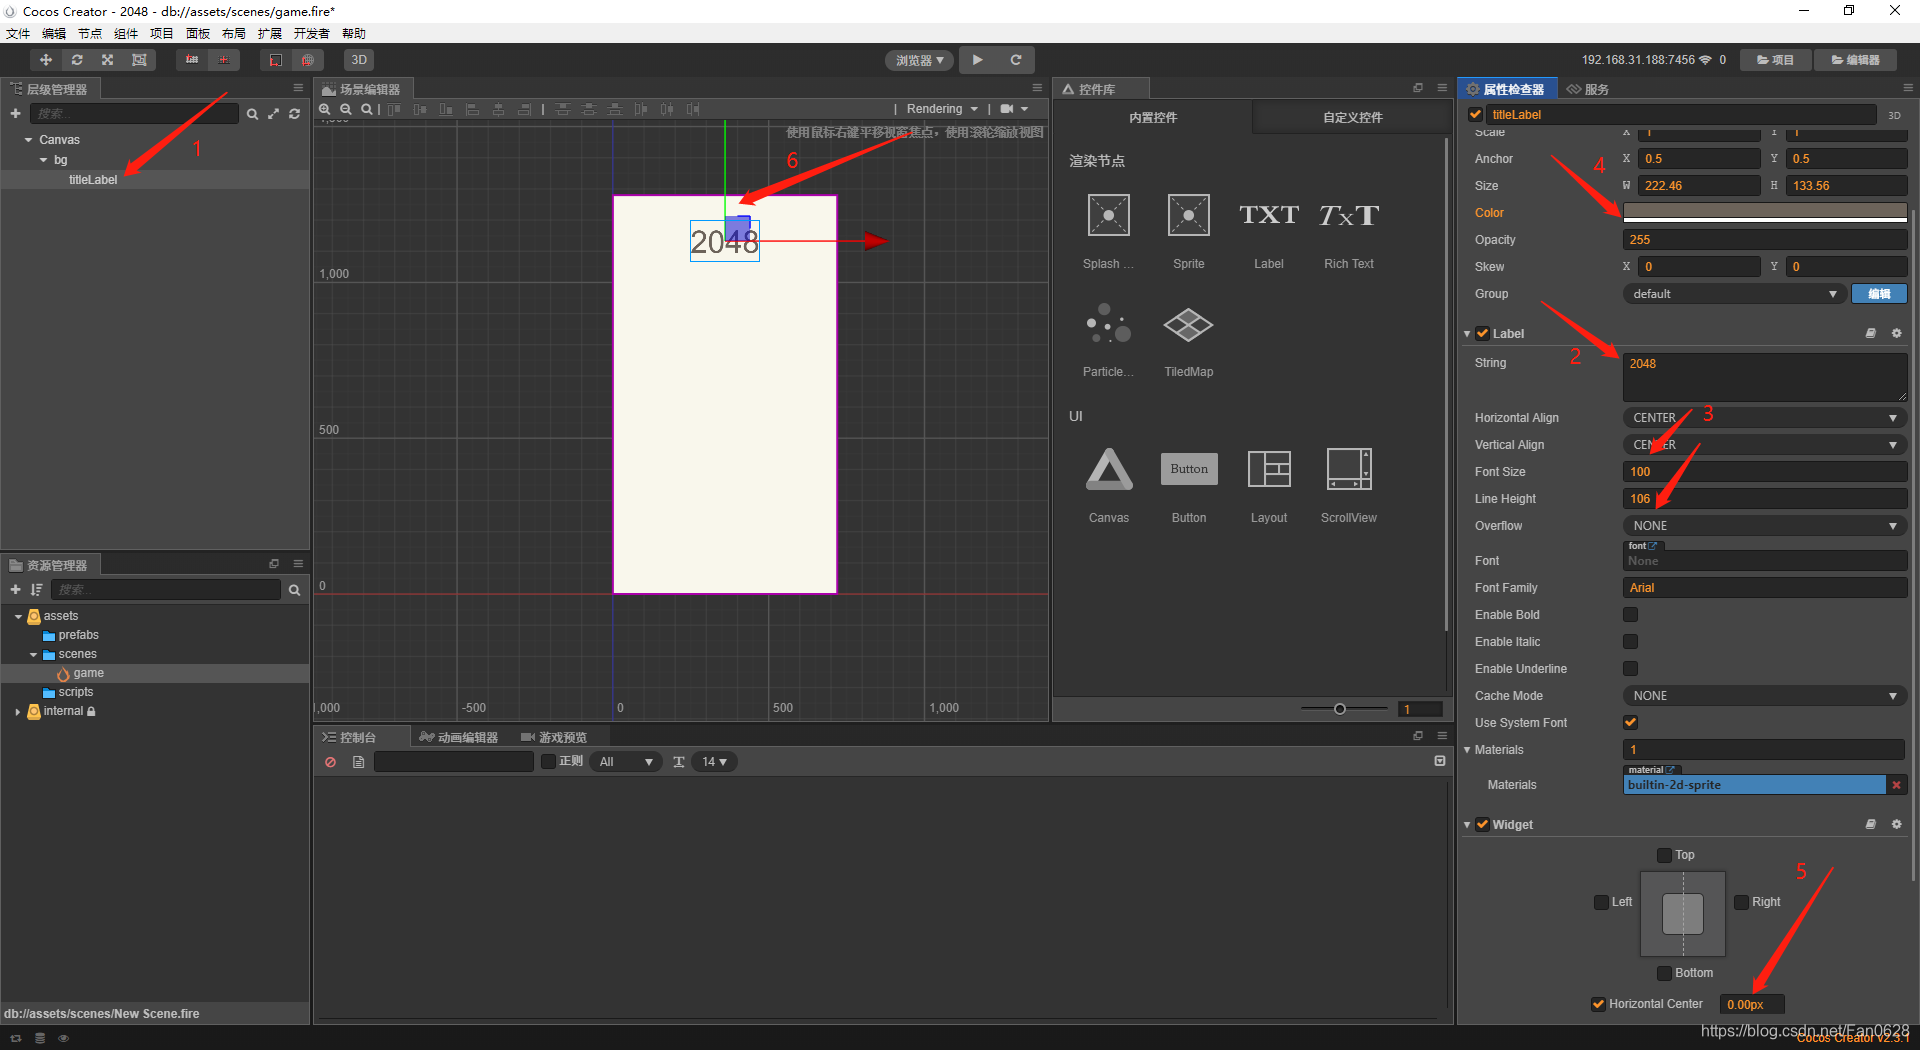Select titleLabel node in hierarchy
Viewport: 1920px width, 1050px height.
pyautogui.click(x=93, y=180)
